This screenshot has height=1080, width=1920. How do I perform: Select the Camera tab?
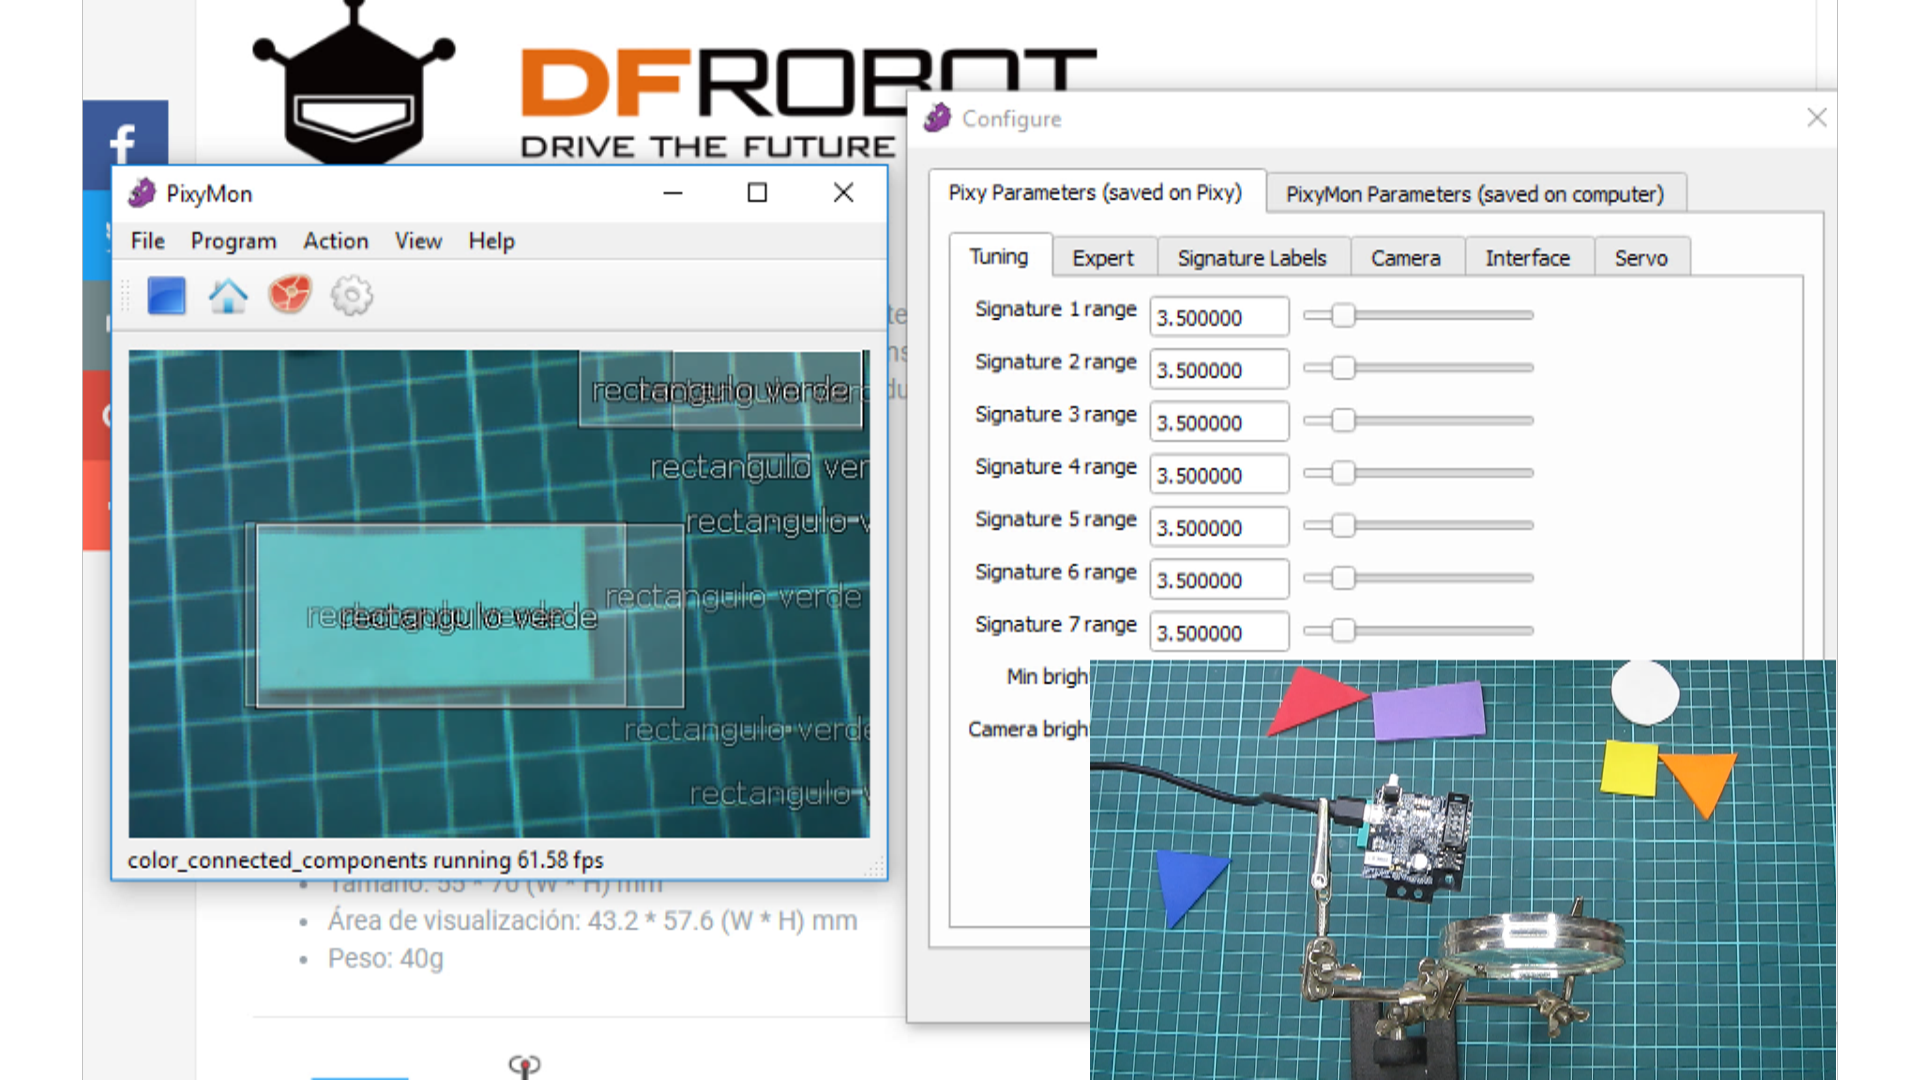point(1405,258)
